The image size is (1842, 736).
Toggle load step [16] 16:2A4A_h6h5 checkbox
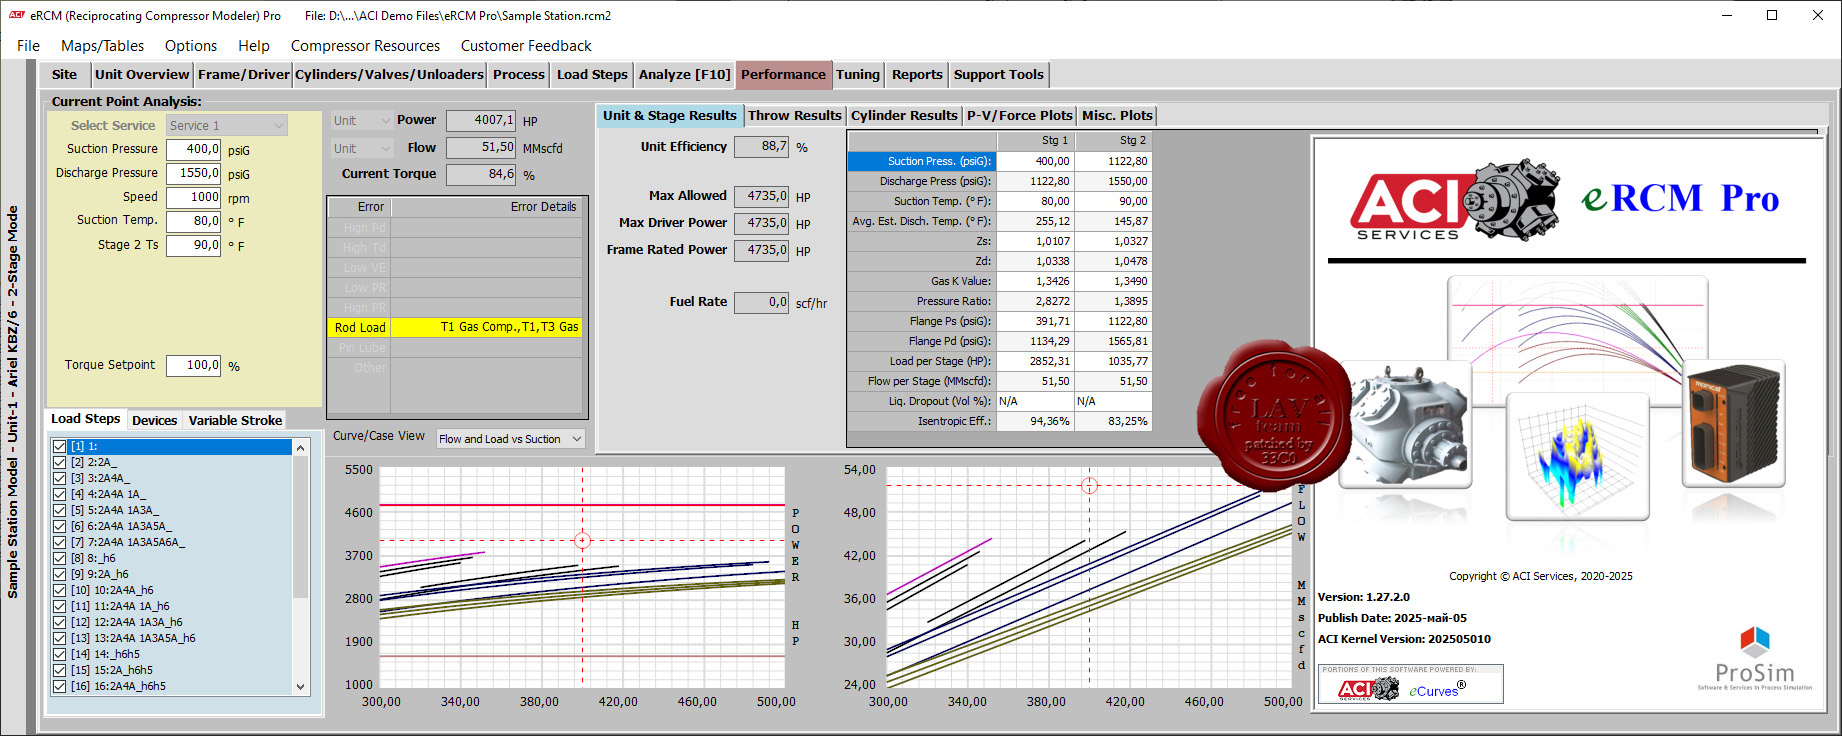coord(60,686)
